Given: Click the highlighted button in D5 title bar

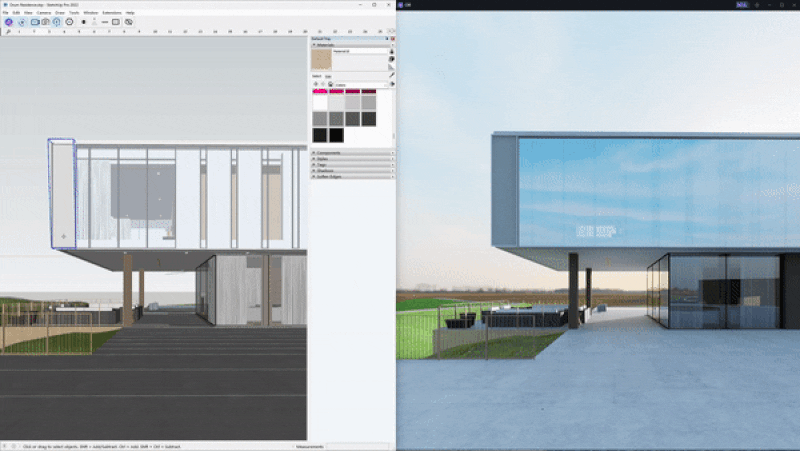Looking at the screenshot, I should 742,5.
